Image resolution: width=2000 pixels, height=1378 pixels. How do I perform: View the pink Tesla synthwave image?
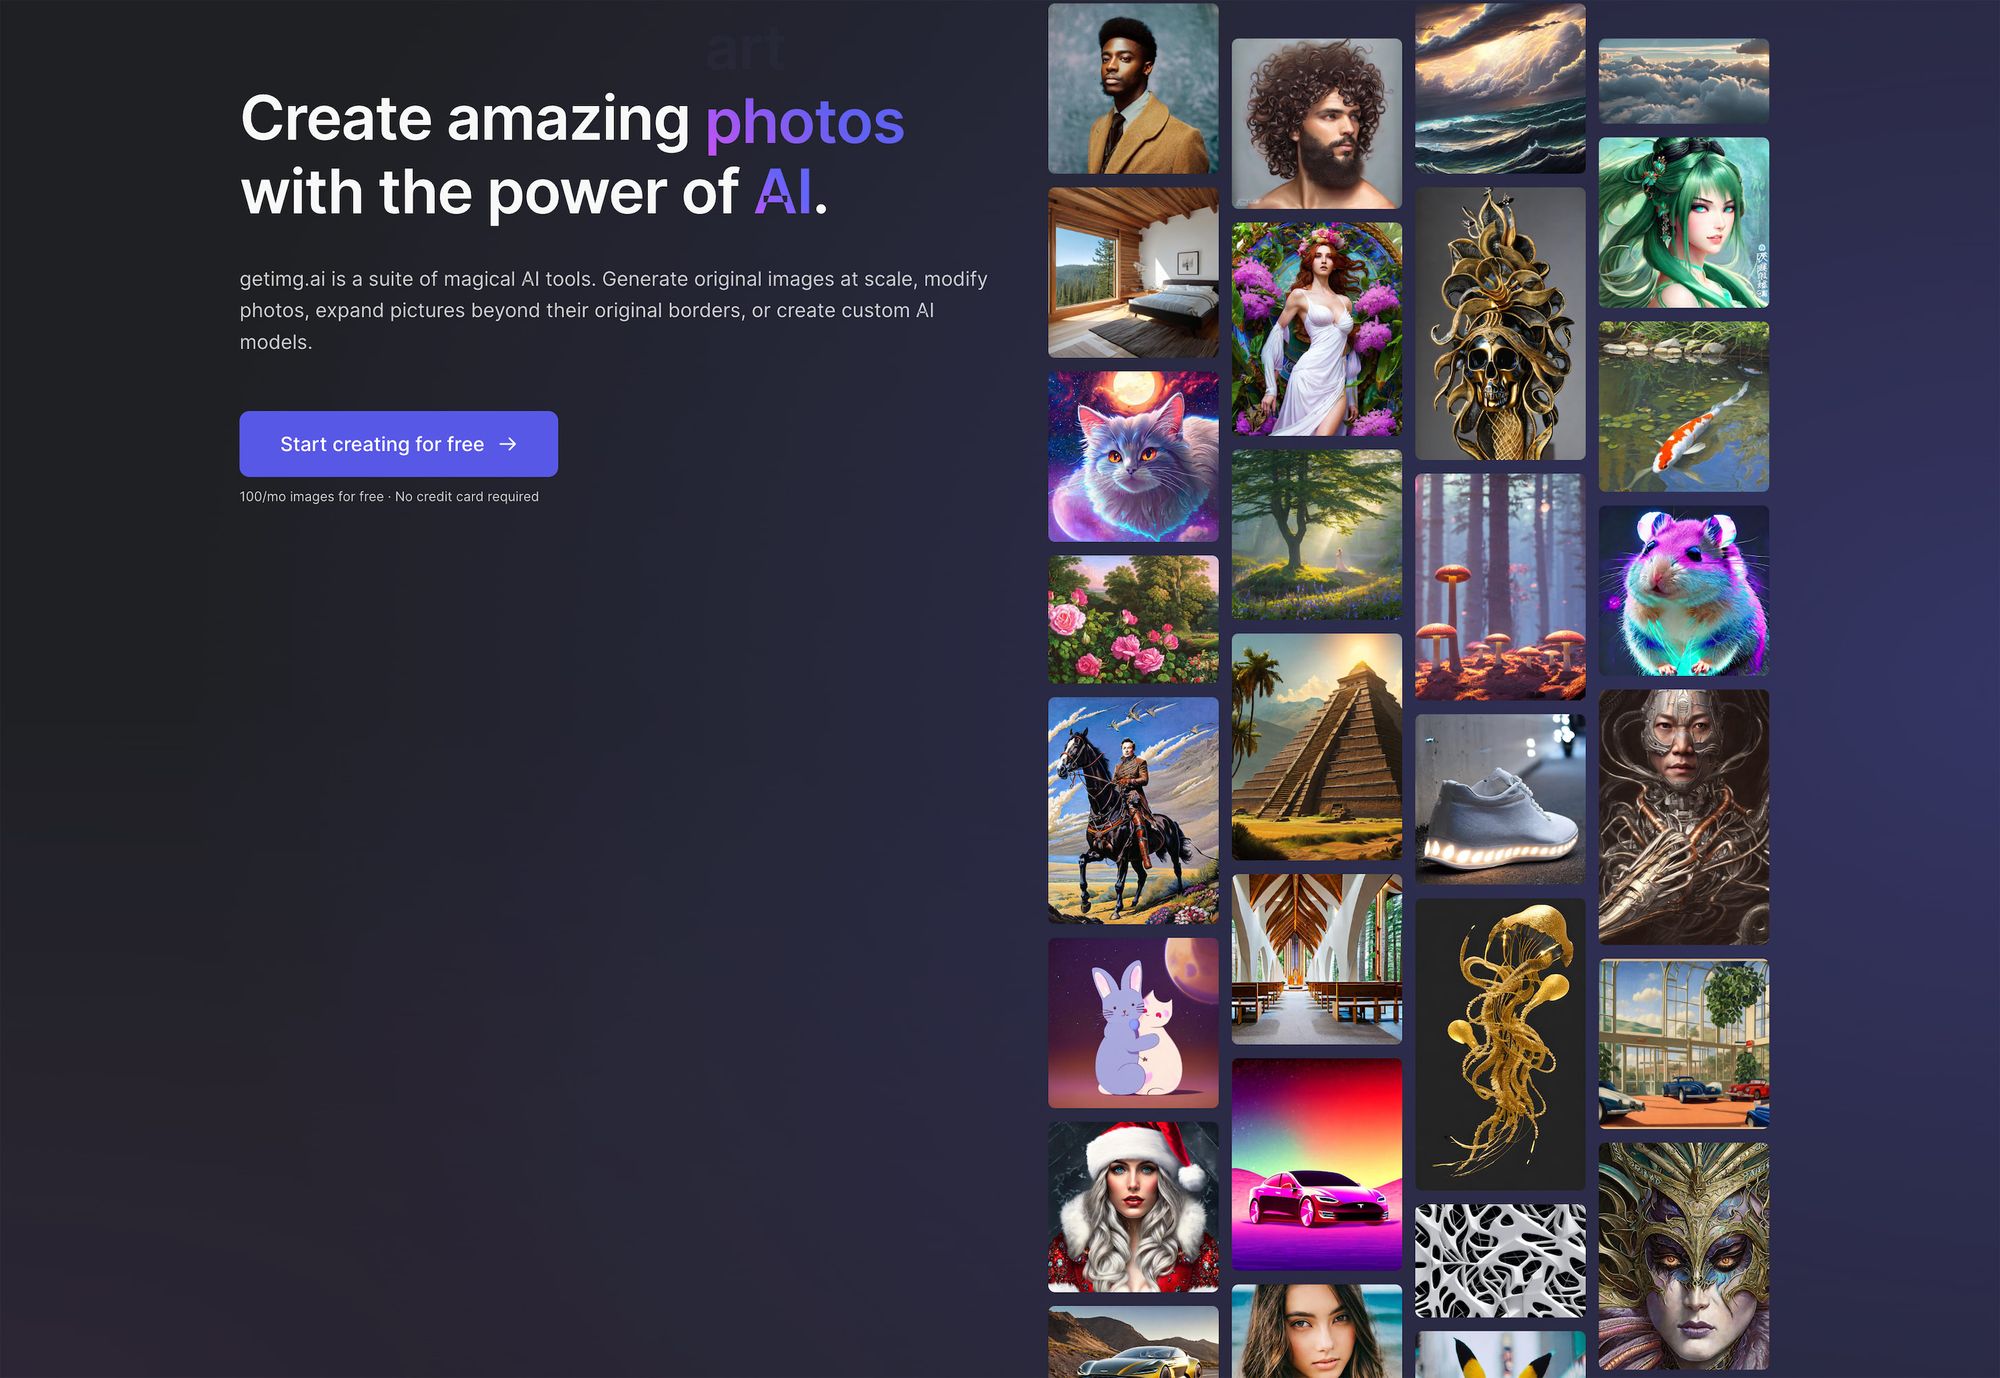(1316, 1164)
